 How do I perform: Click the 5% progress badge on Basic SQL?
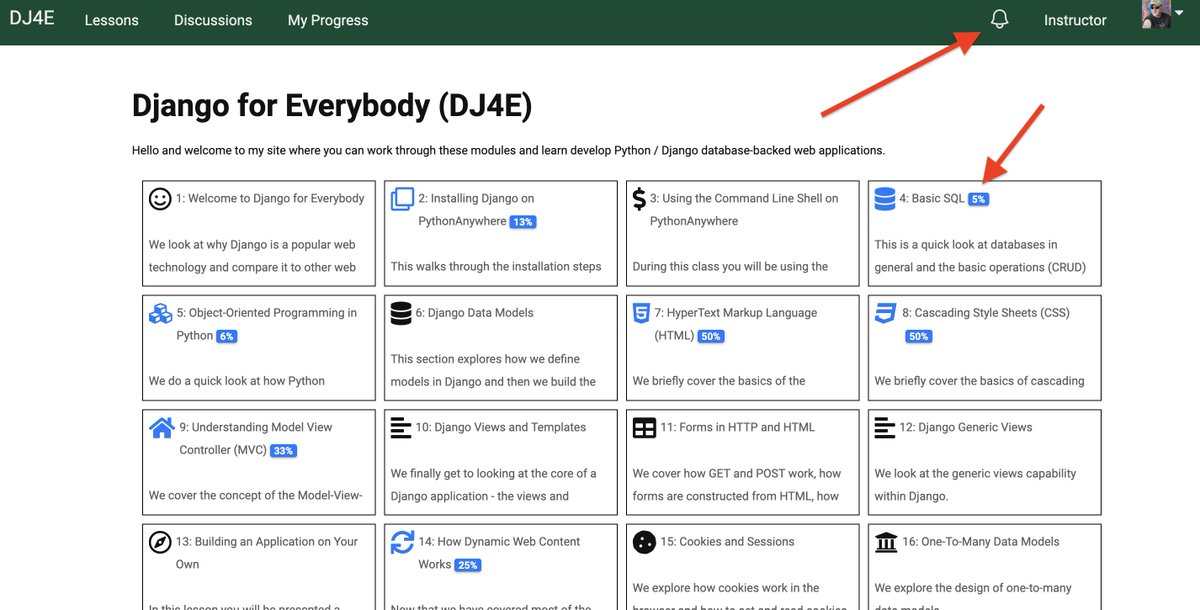pos(978,199)
